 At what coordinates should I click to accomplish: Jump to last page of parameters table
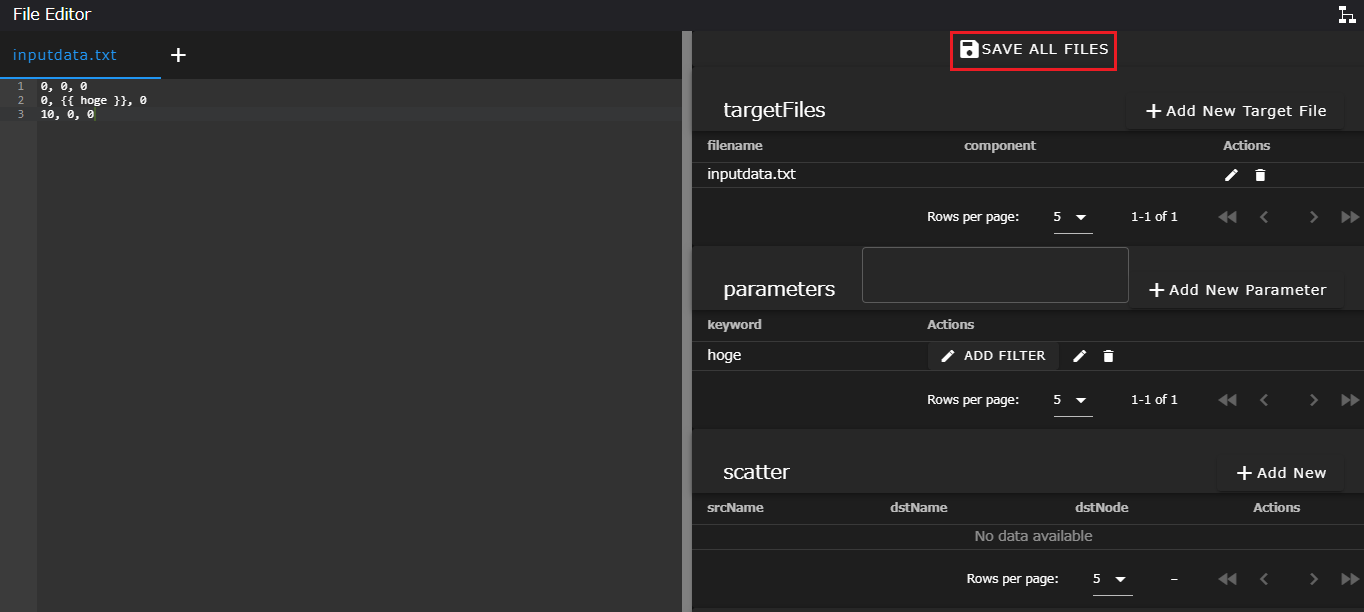[1349, 400]
